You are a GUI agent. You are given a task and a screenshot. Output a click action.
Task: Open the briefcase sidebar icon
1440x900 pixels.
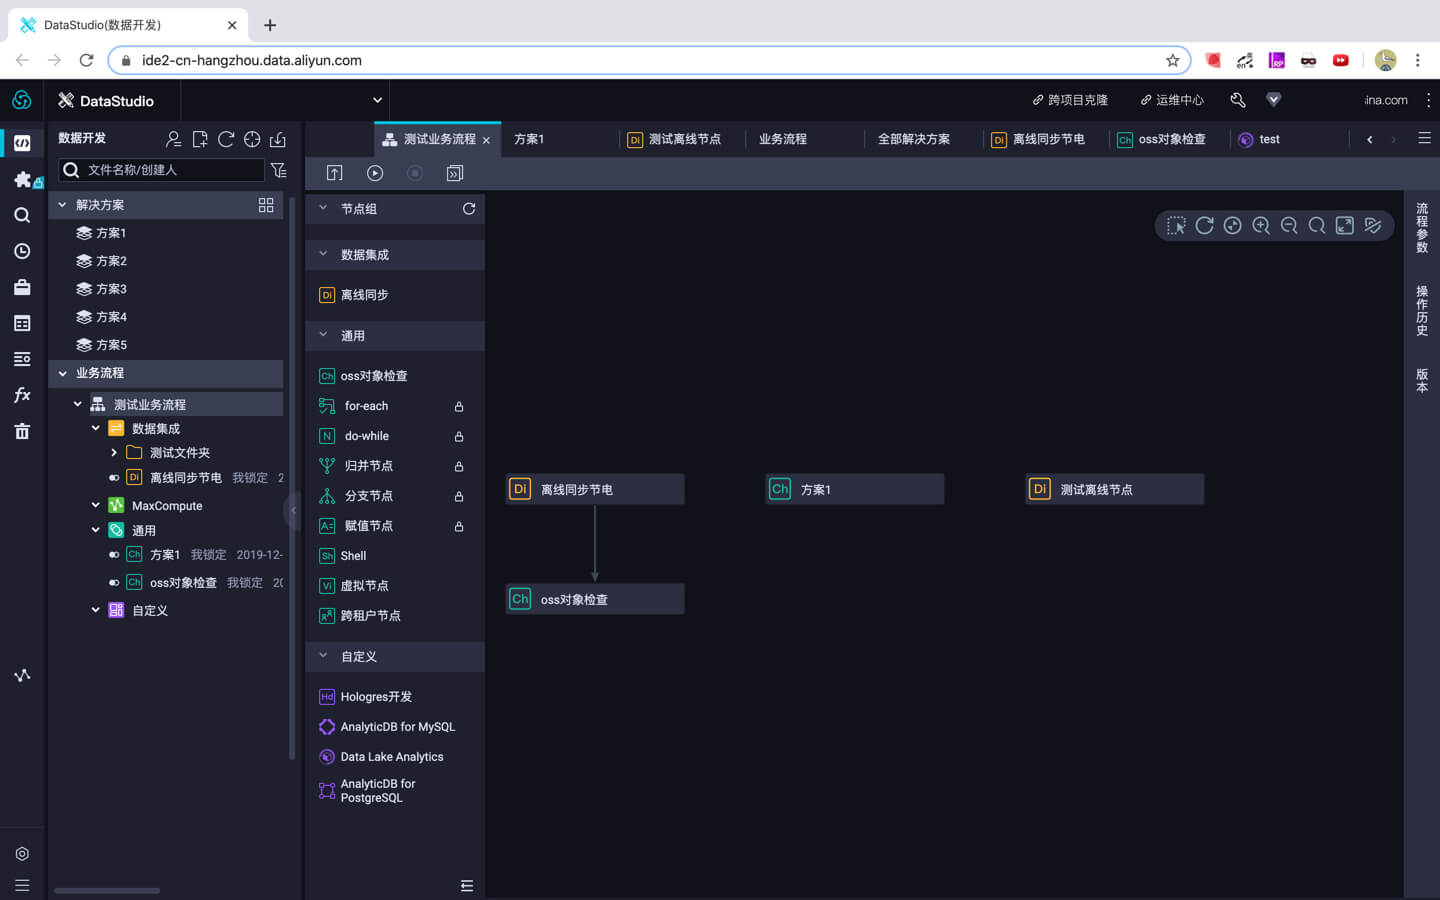[x=22, y=287]
